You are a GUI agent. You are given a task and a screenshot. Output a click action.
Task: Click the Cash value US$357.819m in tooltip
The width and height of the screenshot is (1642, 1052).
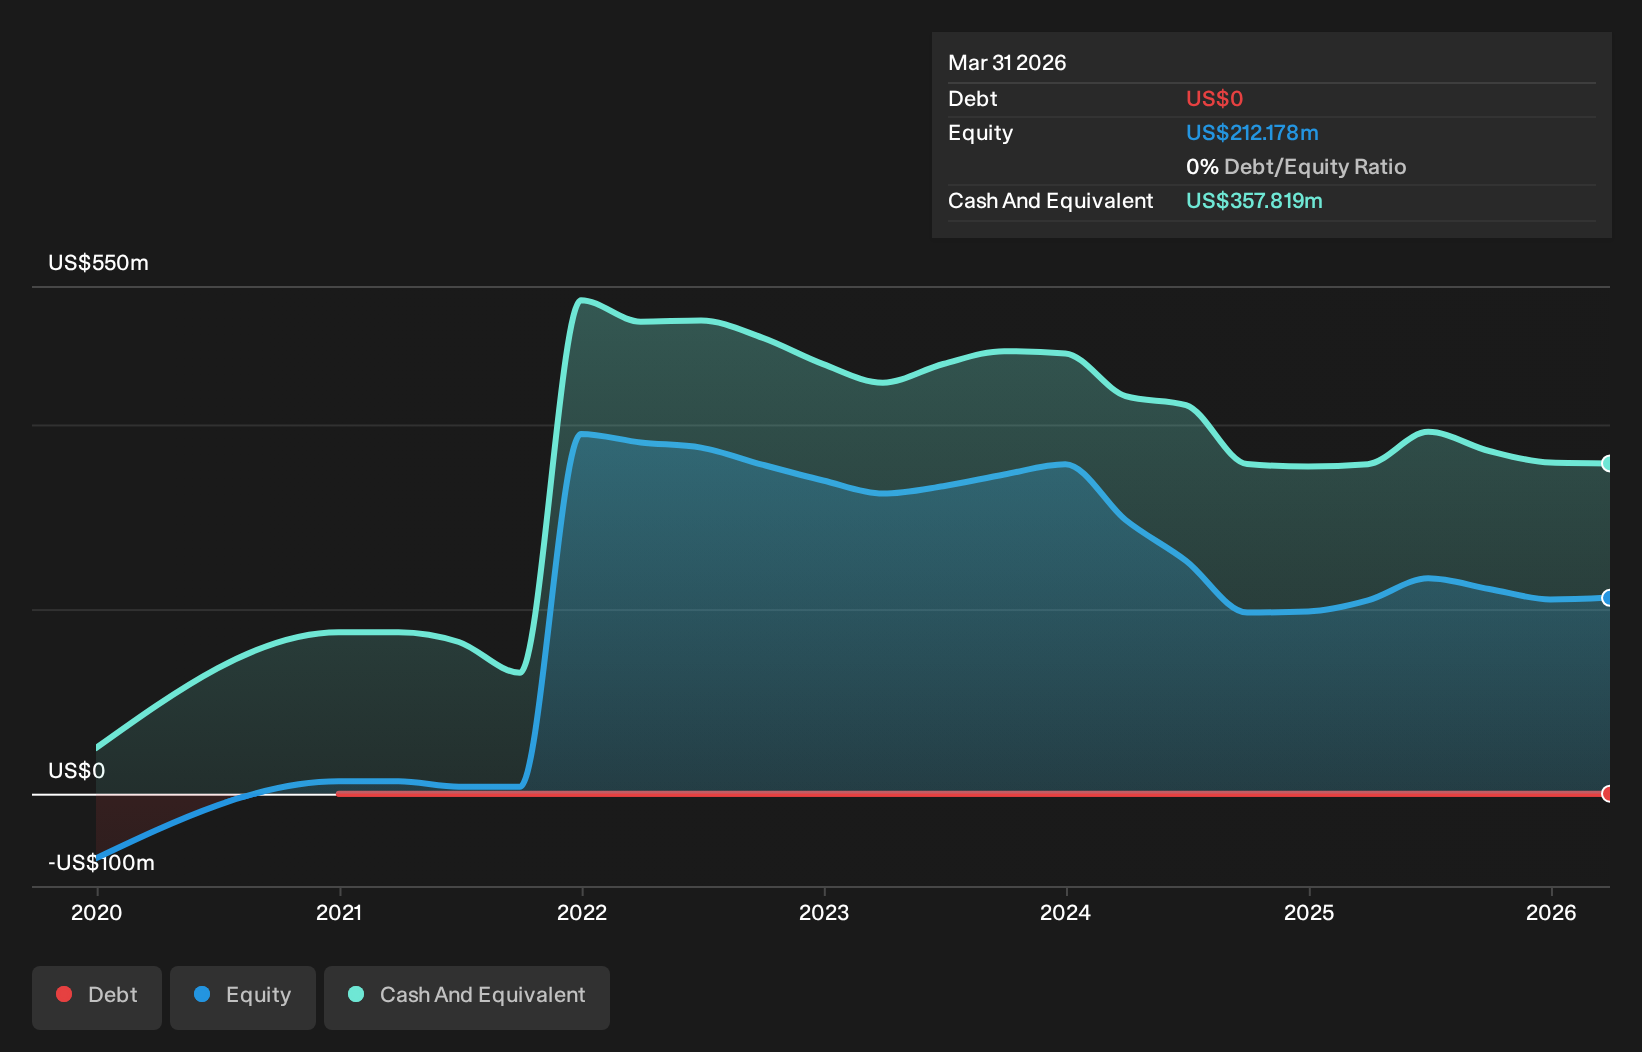click(x=1254, y=201)
